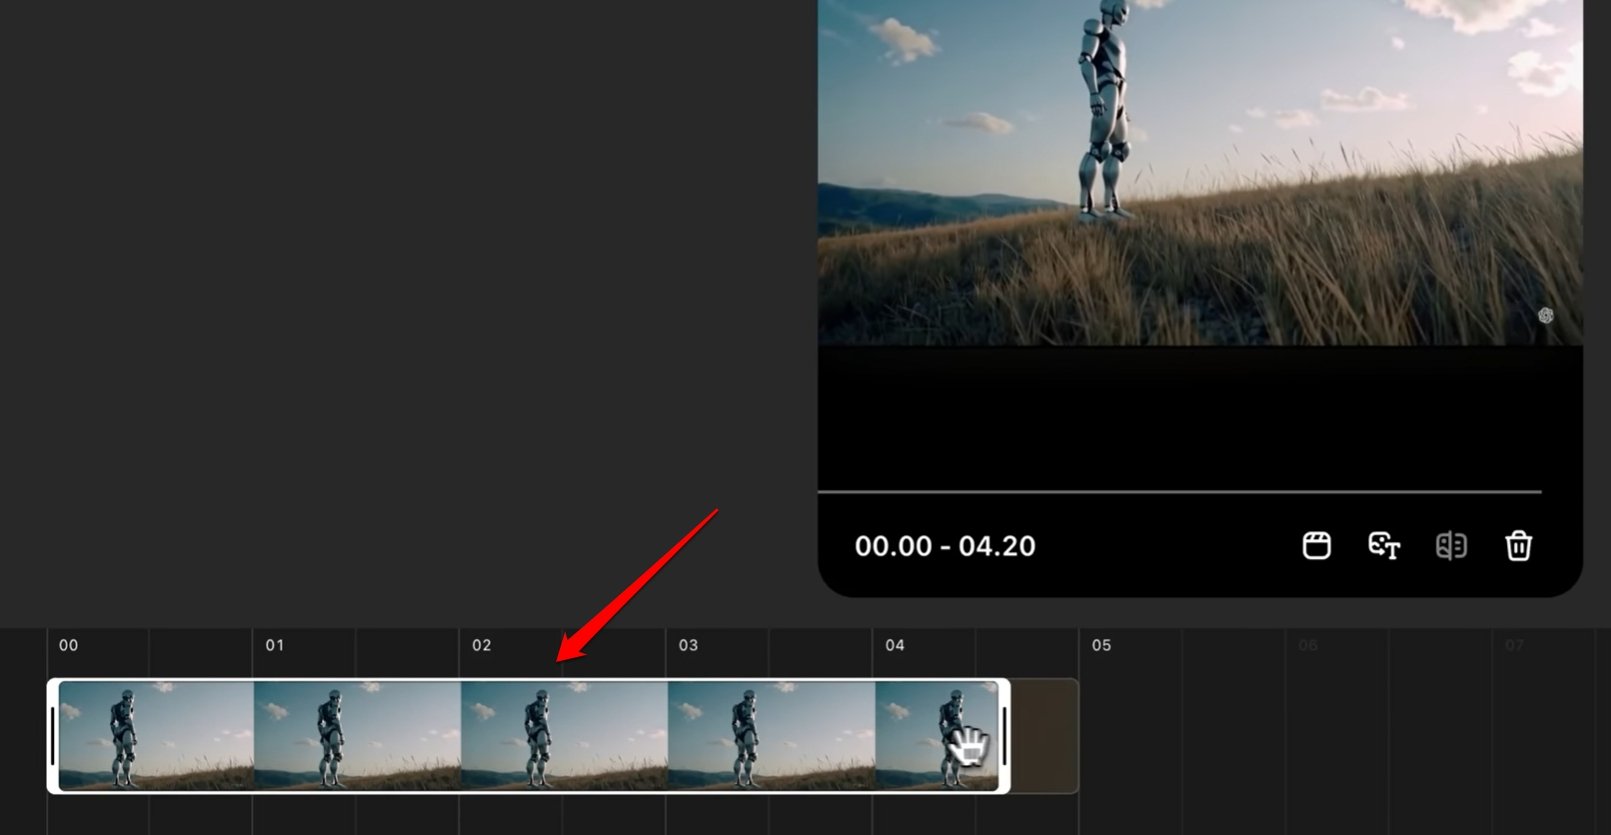The width and height of the screenshot is (1611, 835).
Task: Click the left trim handle of the clip
Action: tap(53, 736)
